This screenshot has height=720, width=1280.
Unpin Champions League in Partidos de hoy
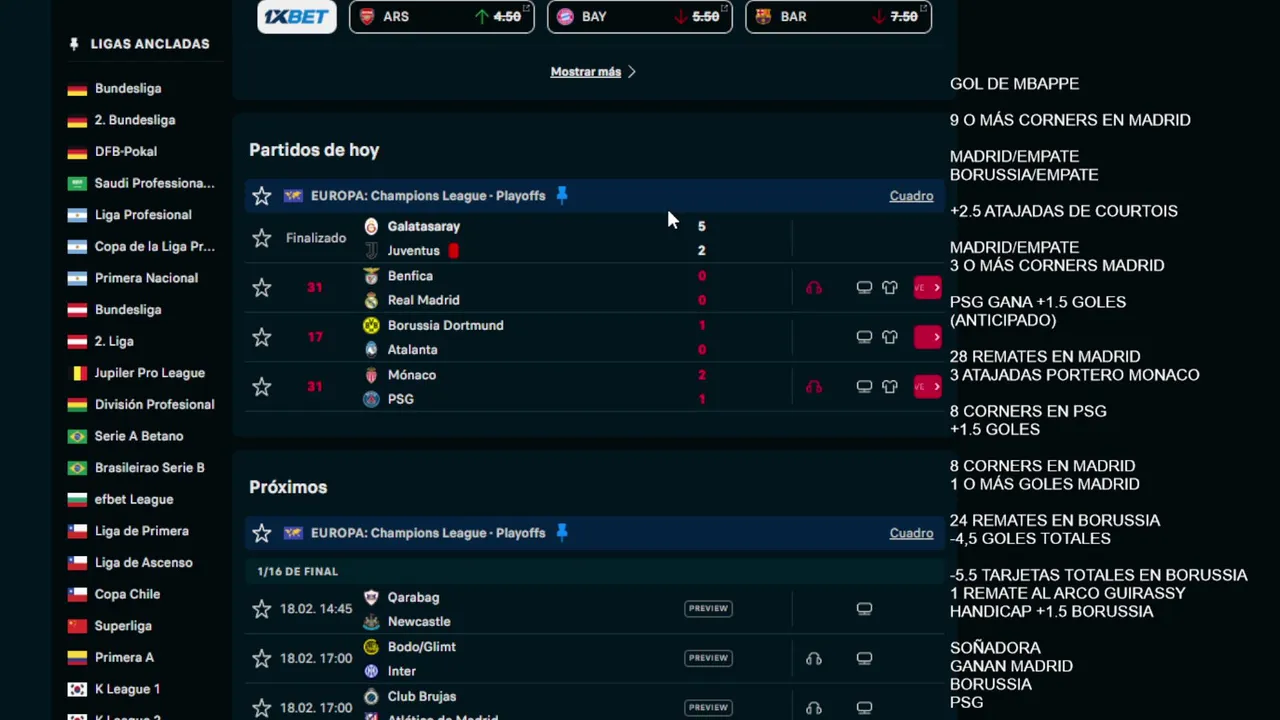[562, 196]
